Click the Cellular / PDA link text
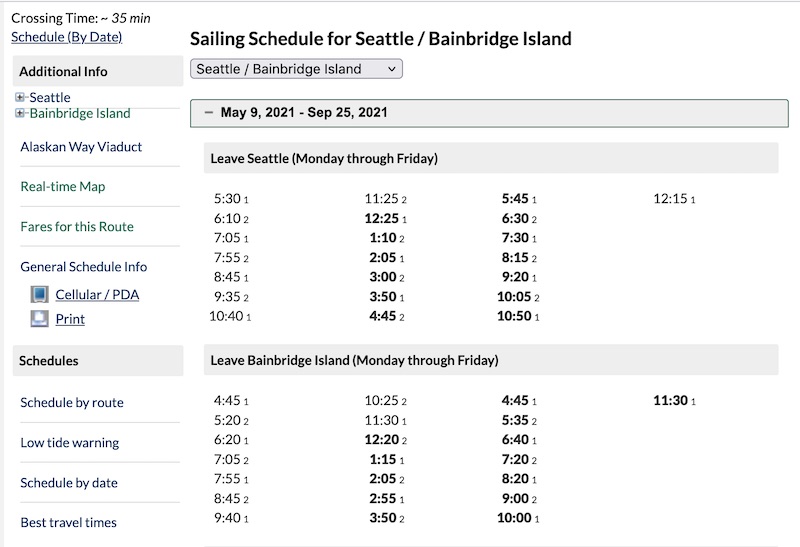Image resolution: width=800 pixels, height=547 pixels. pos(99,295)
